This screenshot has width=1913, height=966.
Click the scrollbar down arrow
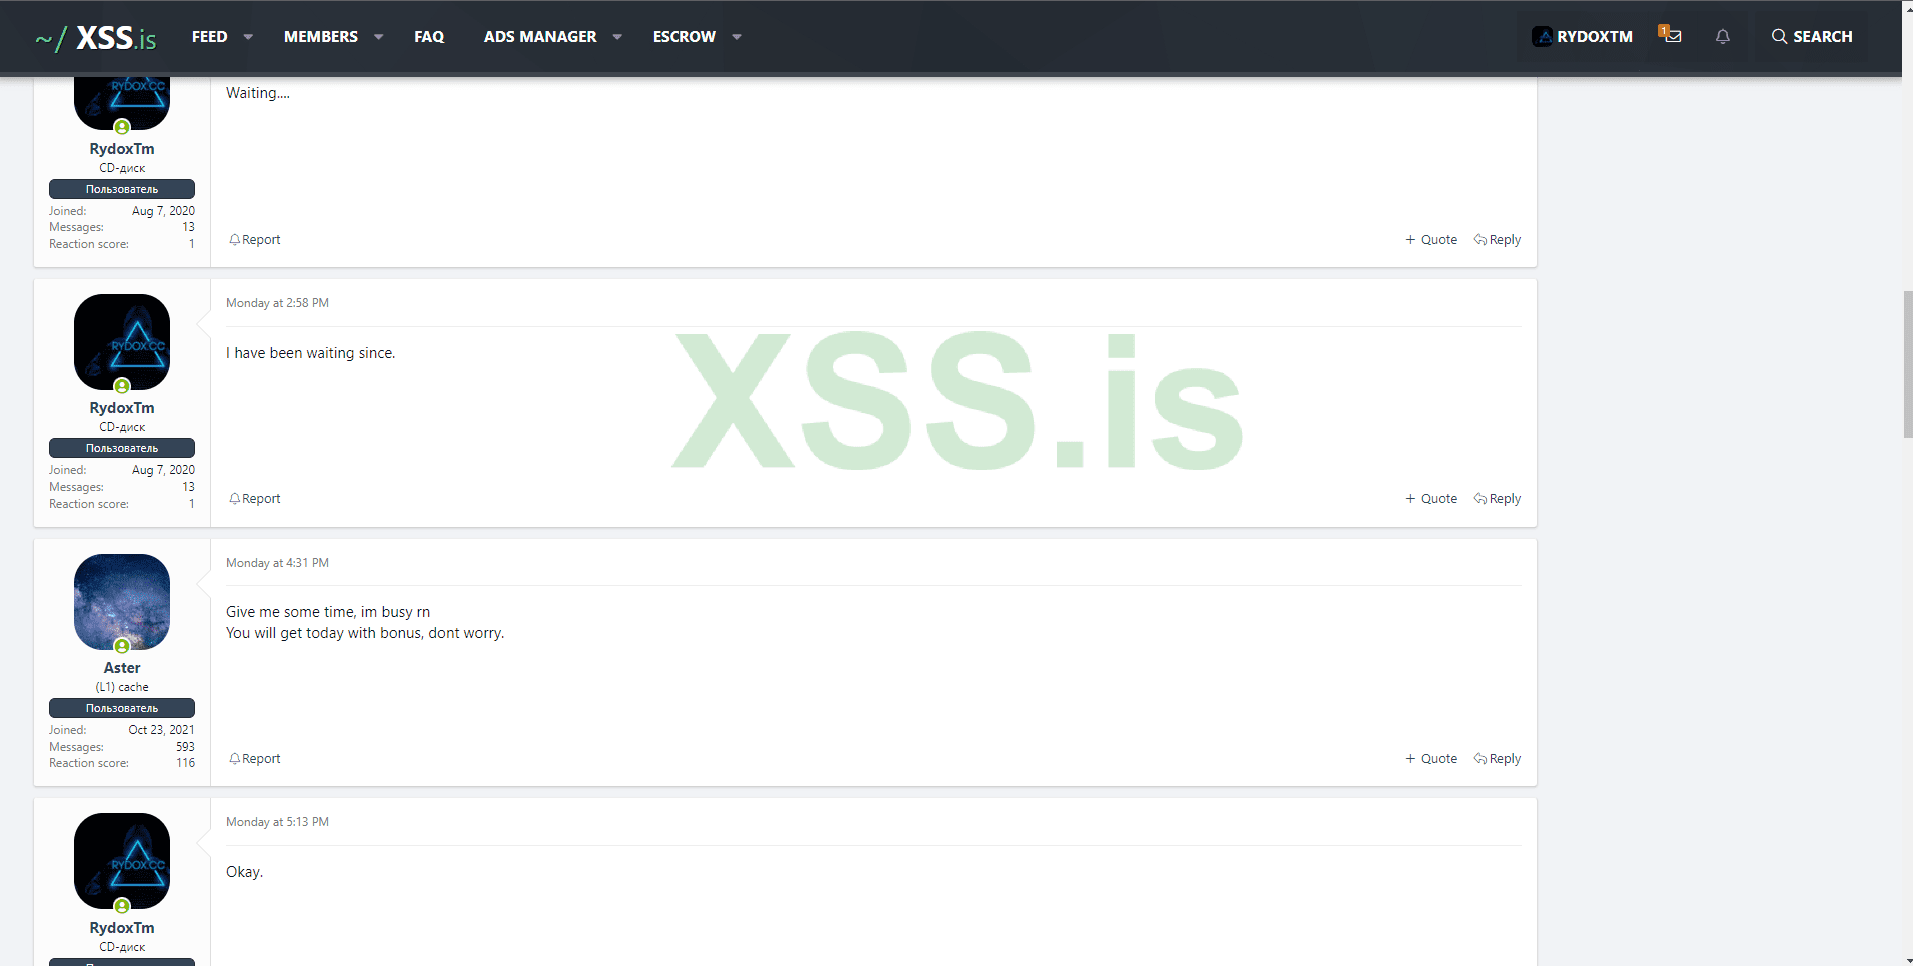point(1907,959)
